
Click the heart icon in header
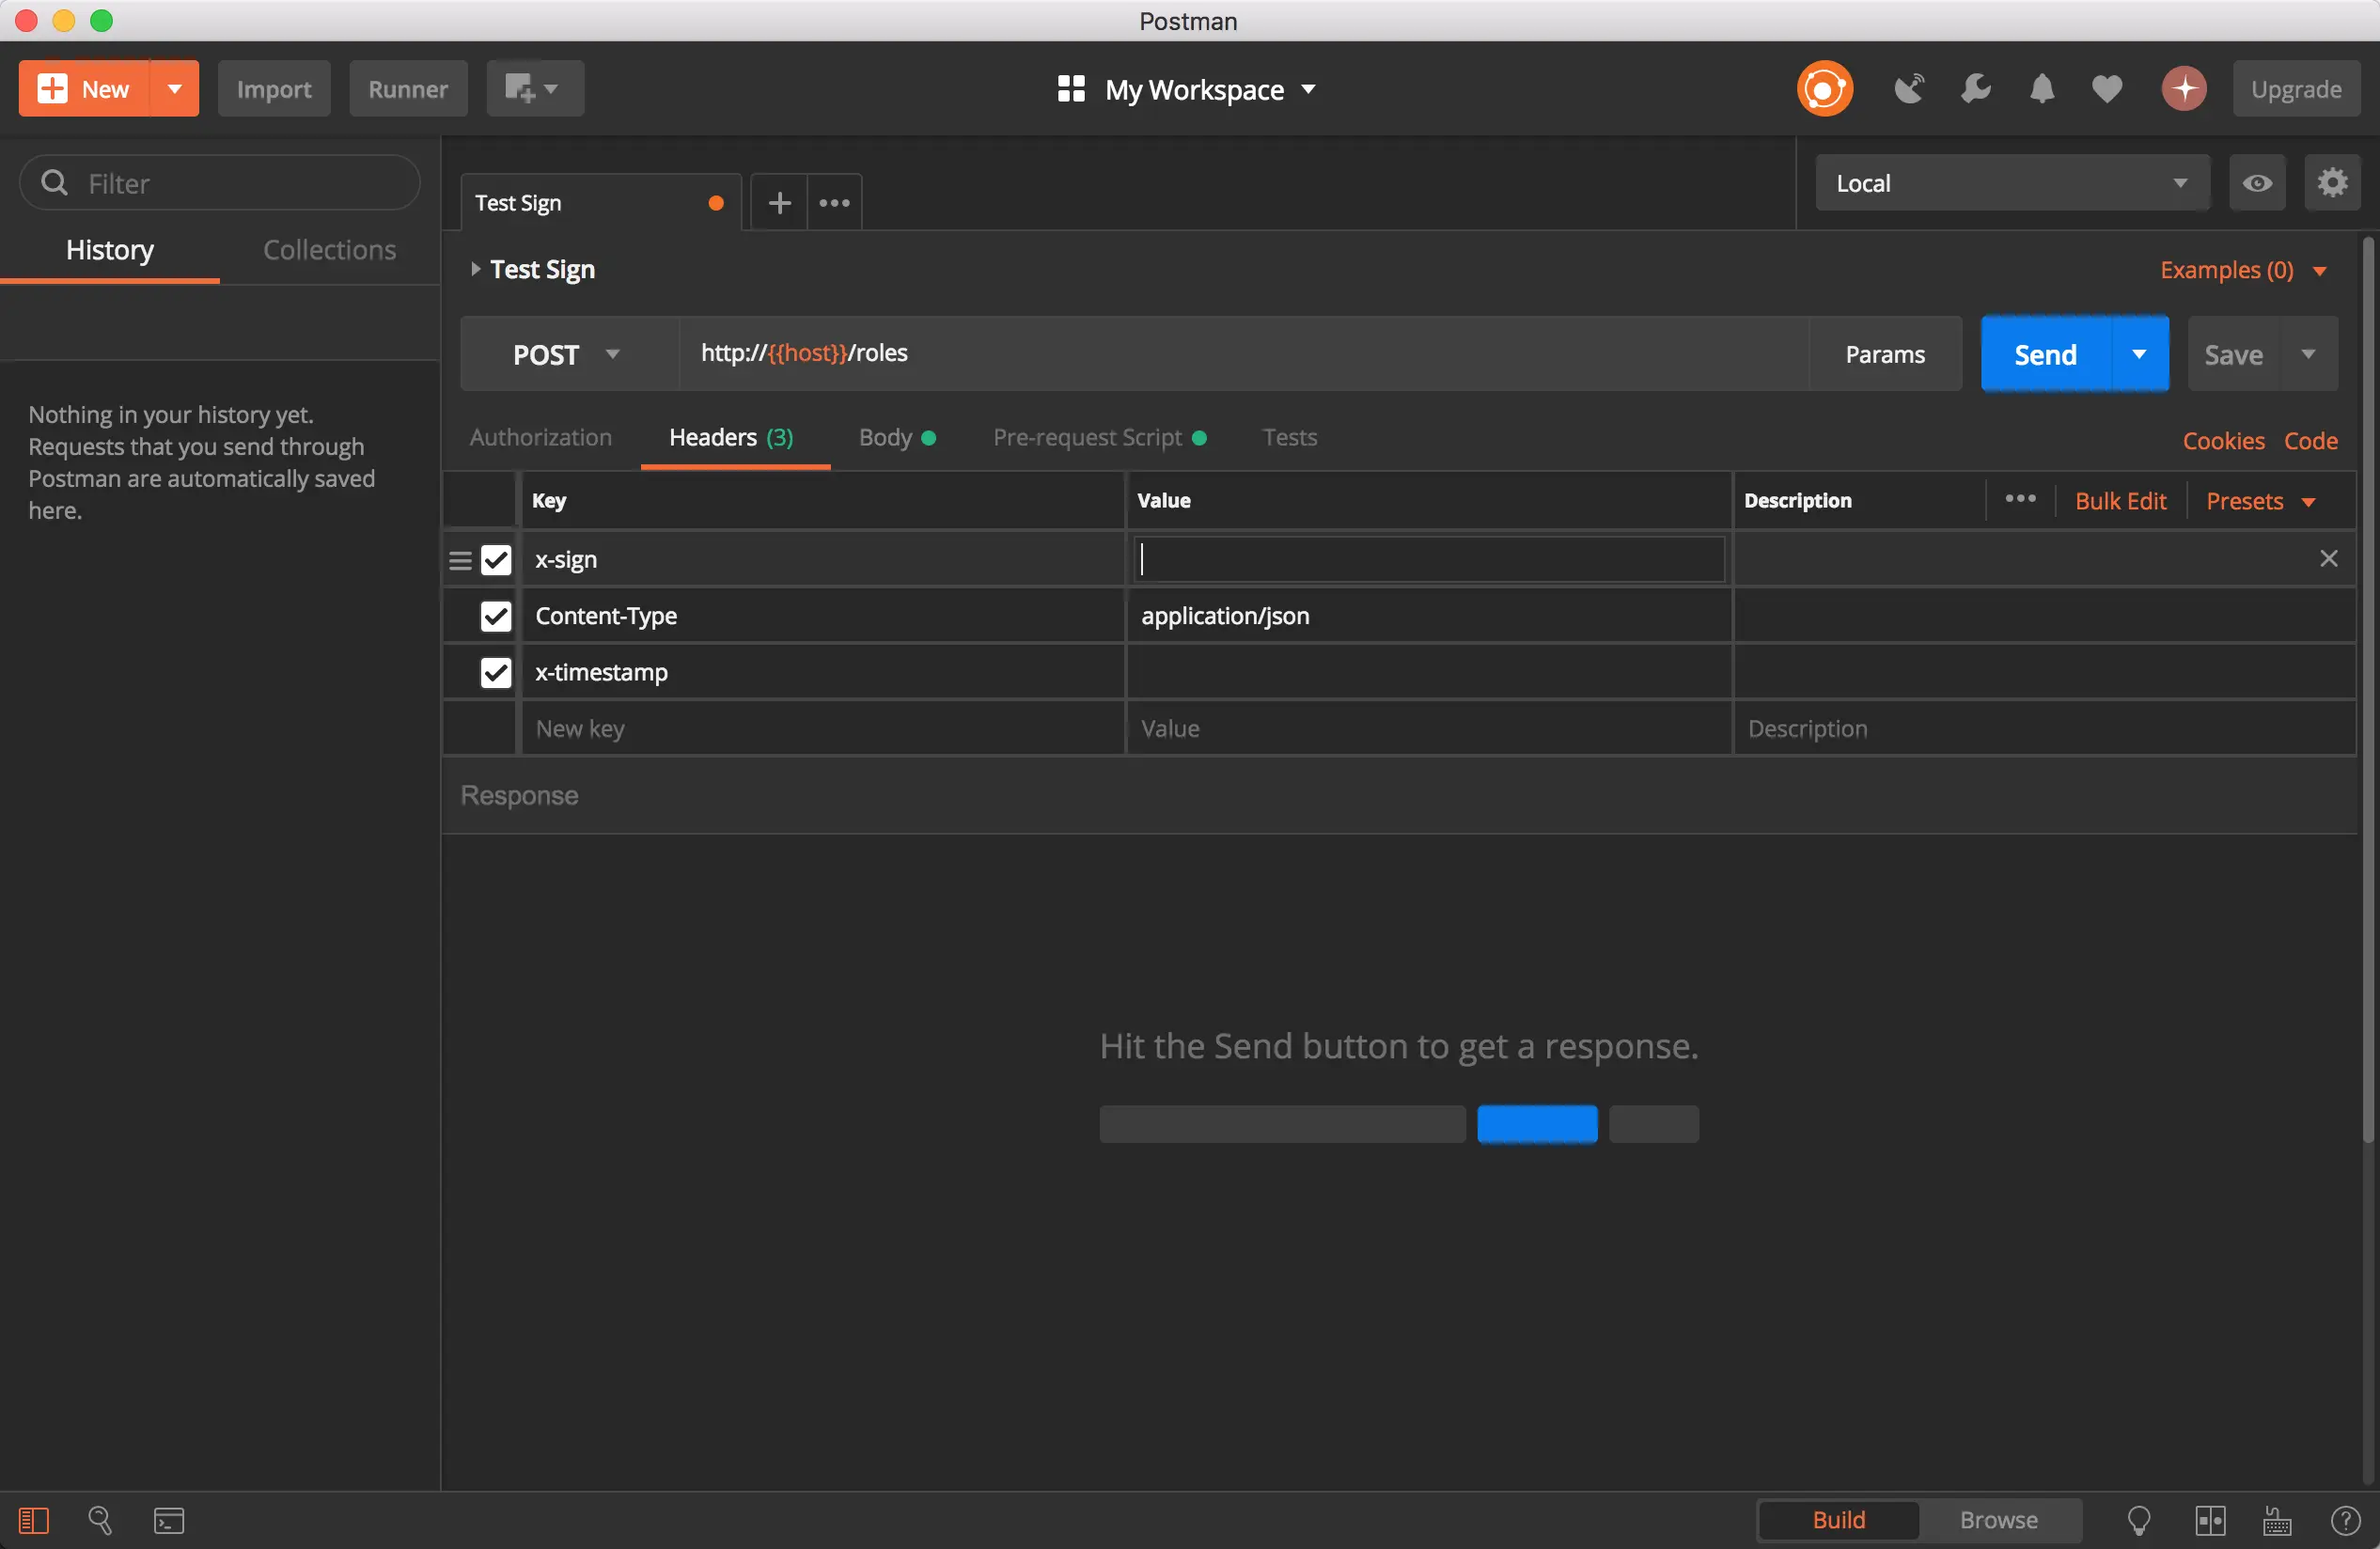(2107, 89)
